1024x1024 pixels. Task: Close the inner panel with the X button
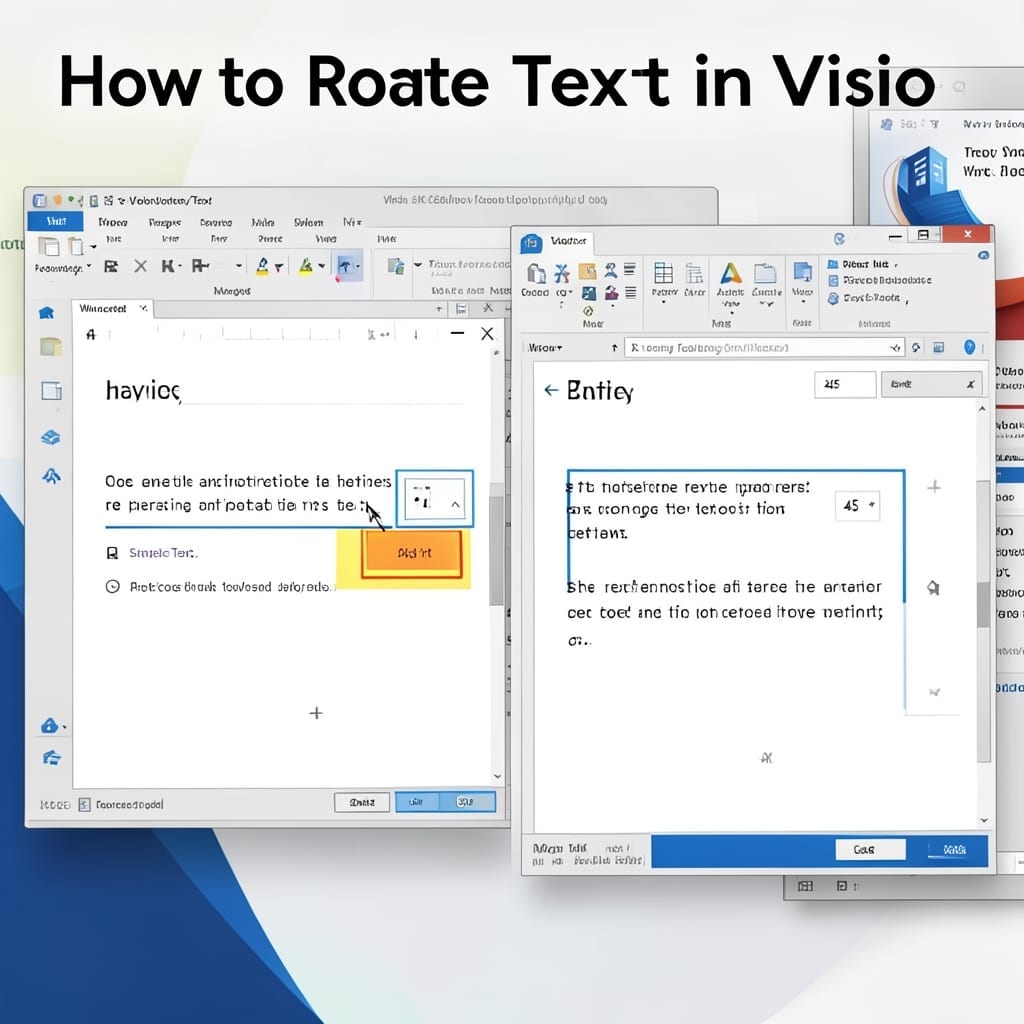coord(487,334)
